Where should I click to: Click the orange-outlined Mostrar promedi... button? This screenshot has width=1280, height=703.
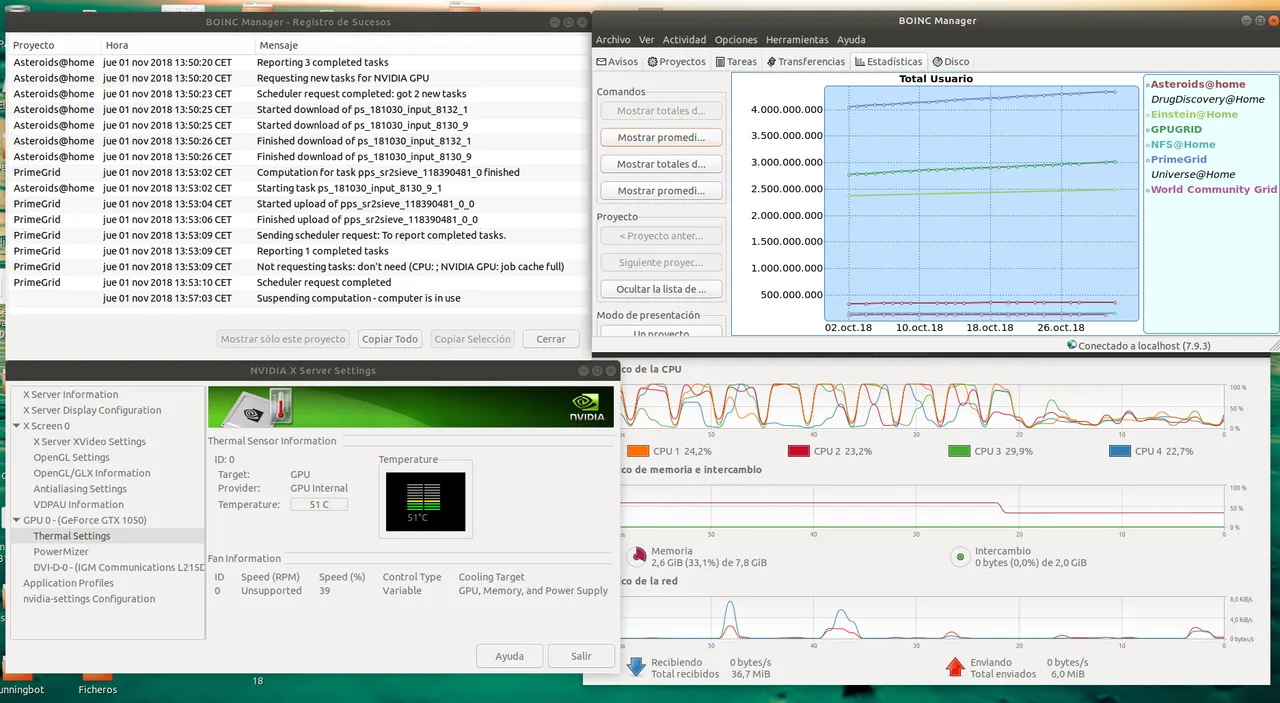661,138
